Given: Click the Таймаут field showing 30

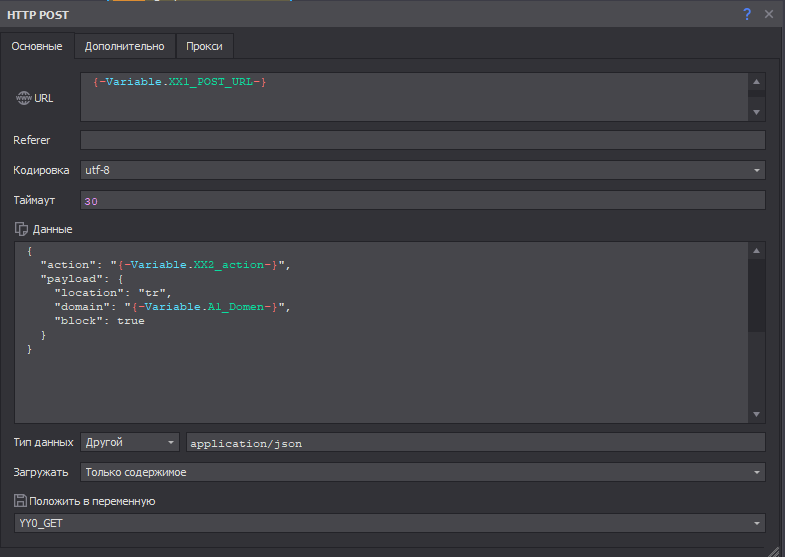Looking at the screenshot, I should (422, 201).
